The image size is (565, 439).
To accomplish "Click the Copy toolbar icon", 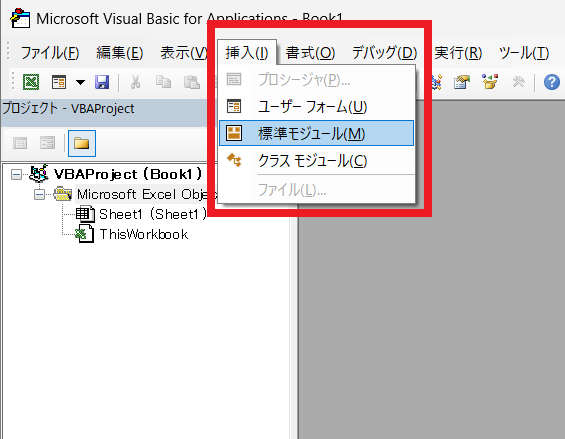I will pos(163,82).
